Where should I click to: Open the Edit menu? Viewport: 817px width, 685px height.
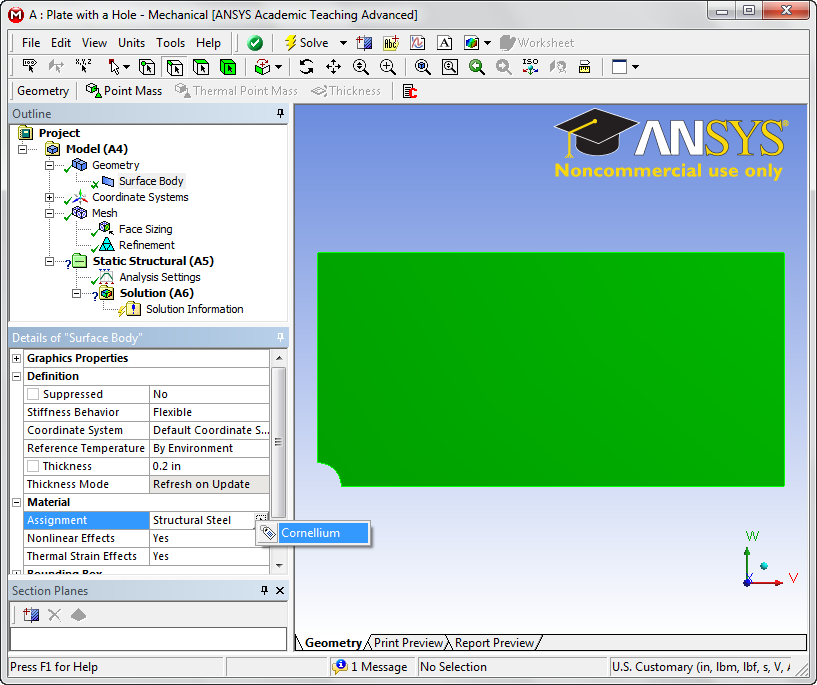click(60, 43)
